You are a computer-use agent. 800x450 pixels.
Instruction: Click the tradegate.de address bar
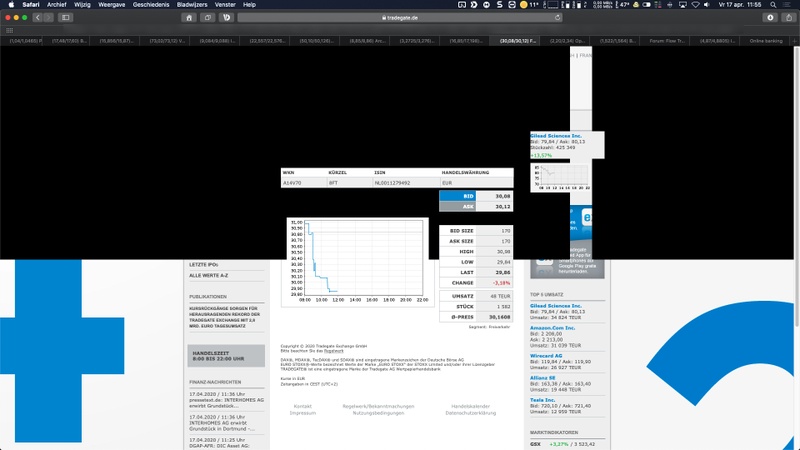400,17
